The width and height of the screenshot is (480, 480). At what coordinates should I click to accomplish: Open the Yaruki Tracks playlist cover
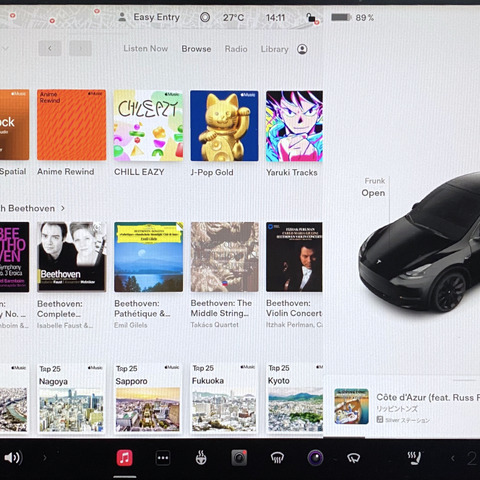pos(294,126)
